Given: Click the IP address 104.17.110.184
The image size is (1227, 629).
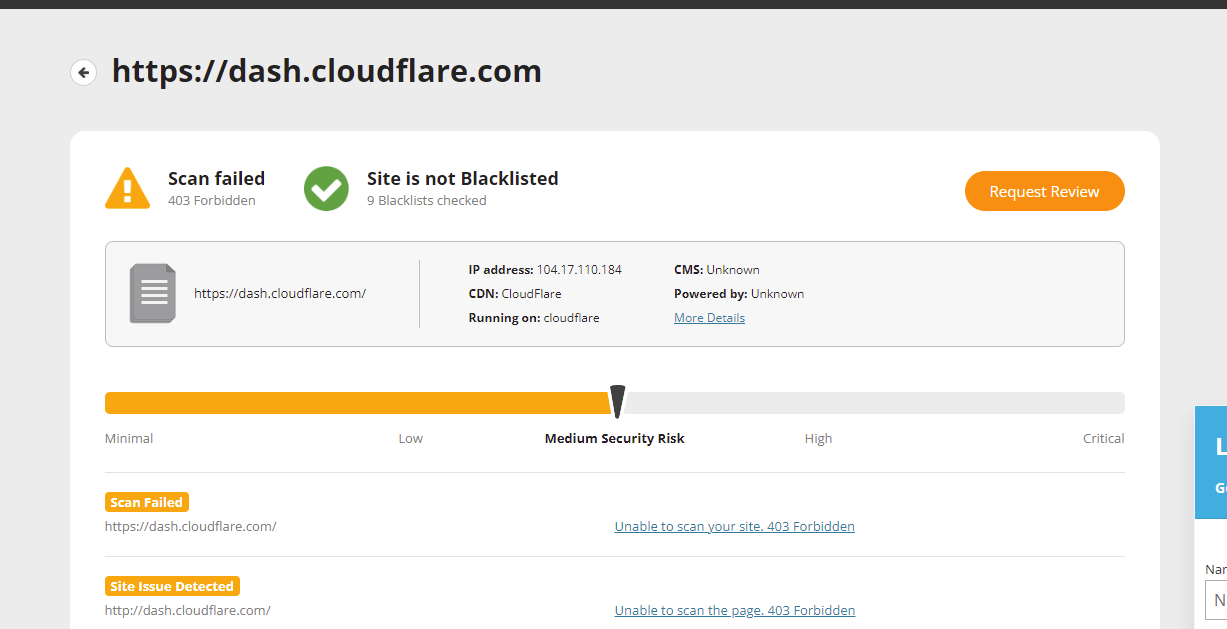Looking at the screenshot, I should click(x=579, y=270).
